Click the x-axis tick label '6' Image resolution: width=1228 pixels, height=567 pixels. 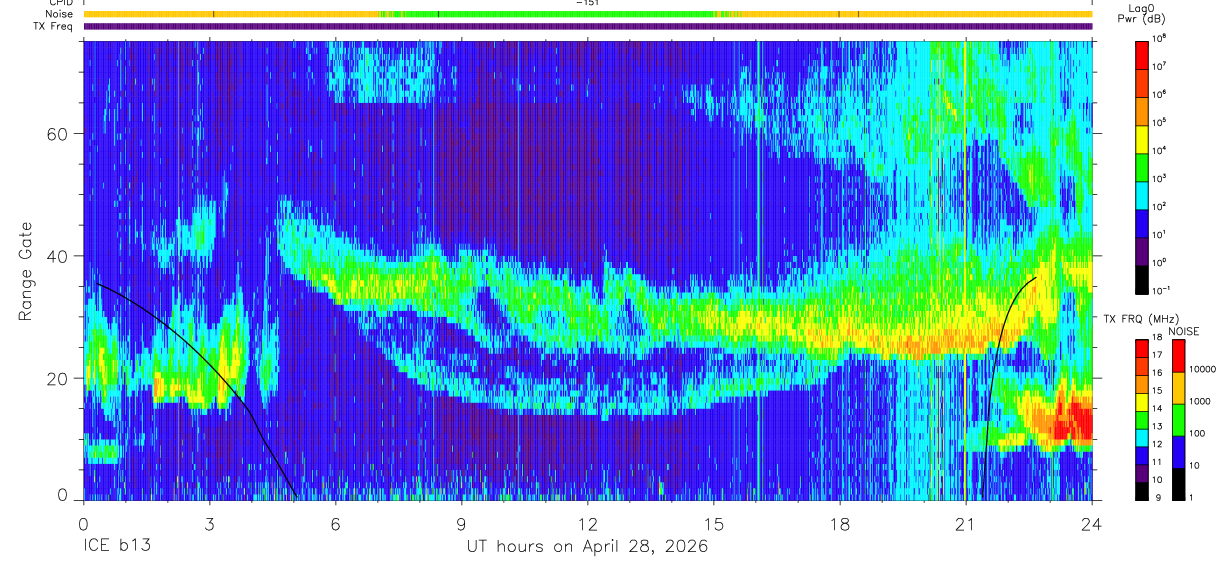pyautogui.click(x=335, y=523)
